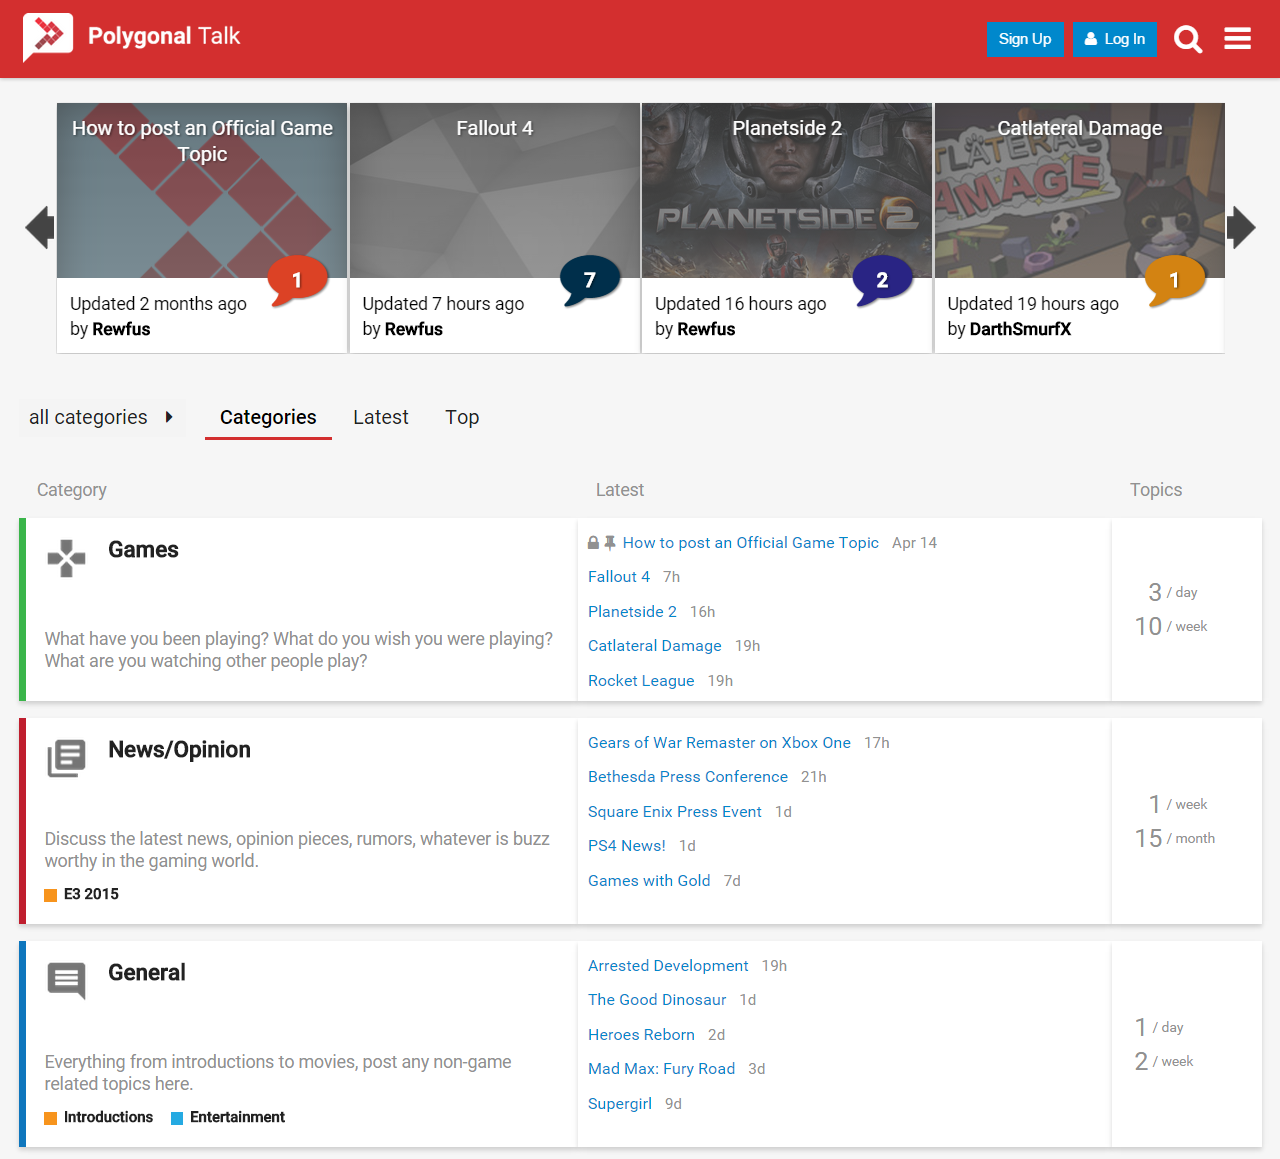1280x1159 pixels.
Task: Open DarthSmurfX user profile
Action: (1020, 329)
